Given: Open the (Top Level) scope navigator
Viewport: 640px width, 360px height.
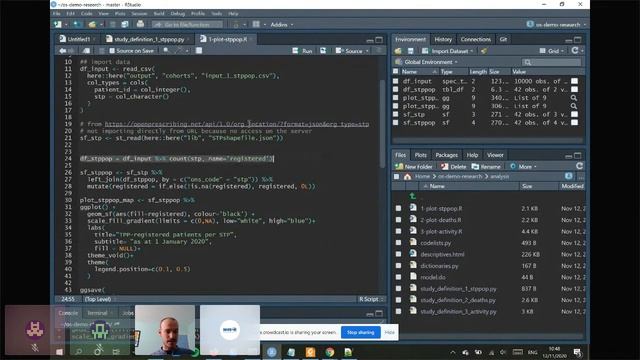Looking at the screenshot, I should (x=98, y=299).
